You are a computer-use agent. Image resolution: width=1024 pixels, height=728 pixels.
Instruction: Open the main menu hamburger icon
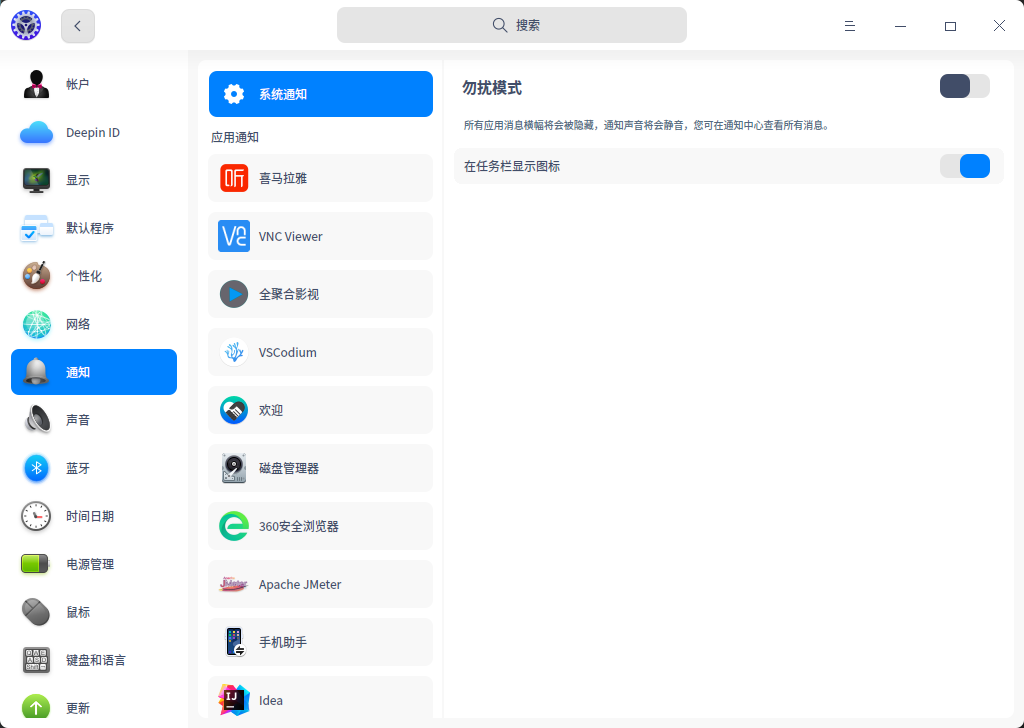point(850,26)
